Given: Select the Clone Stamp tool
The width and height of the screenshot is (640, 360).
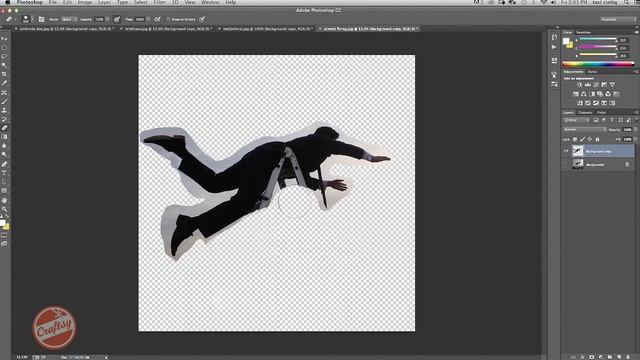Looking at the screenshot, I should coord(4,110).
